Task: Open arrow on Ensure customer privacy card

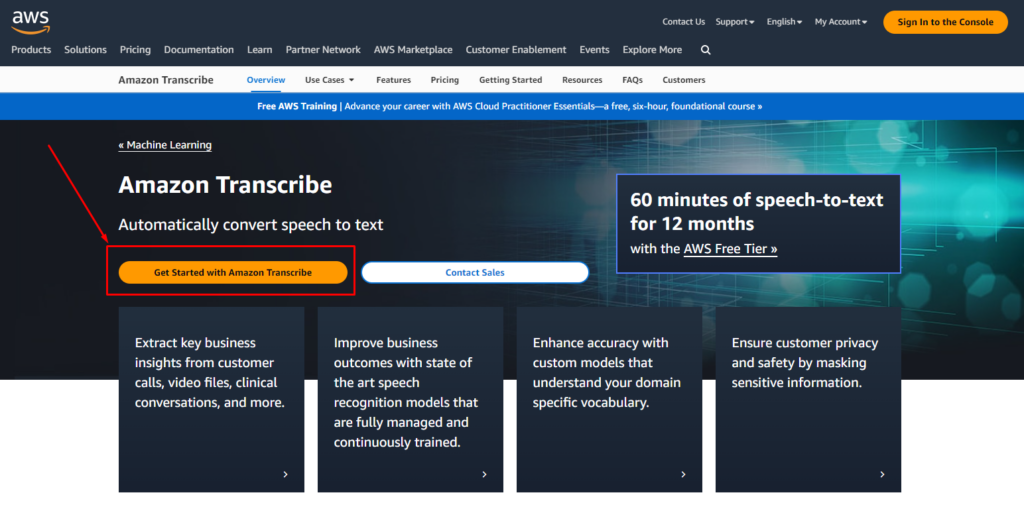Action: click(x=882, y=474)
